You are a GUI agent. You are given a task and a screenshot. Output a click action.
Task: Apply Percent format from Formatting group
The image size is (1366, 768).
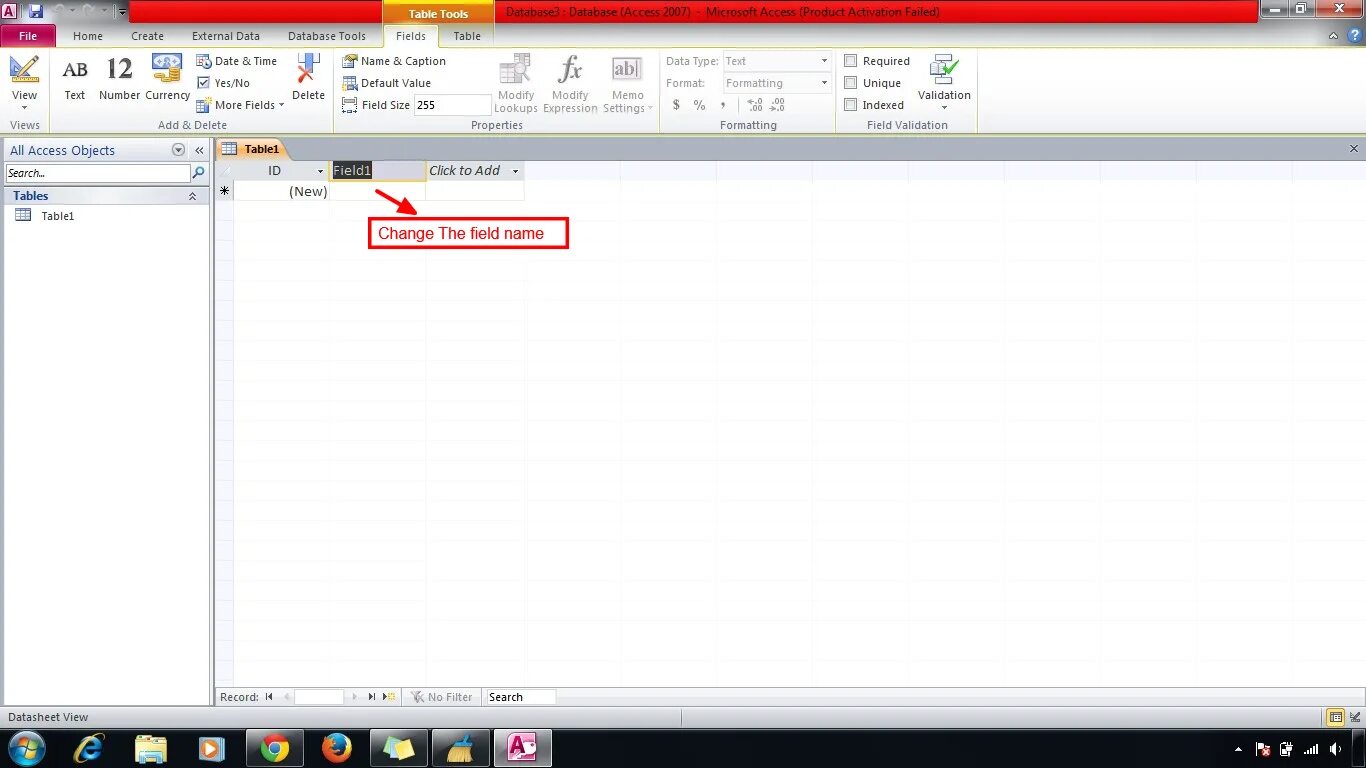coord(699,105)
